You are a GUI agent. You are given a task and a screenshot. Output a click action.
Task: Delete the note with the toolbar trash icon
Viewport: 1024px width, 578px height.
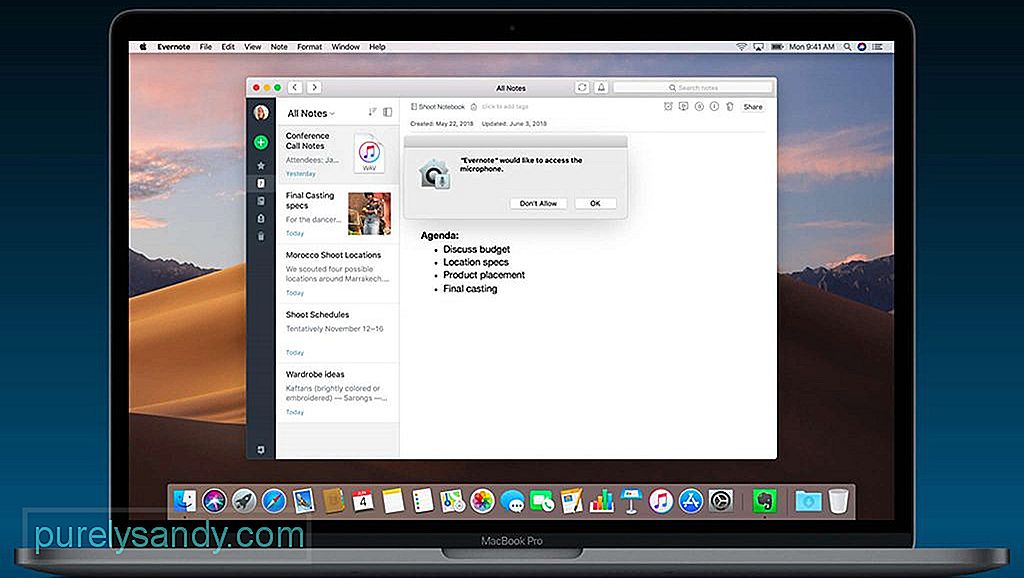pos(730,106)
